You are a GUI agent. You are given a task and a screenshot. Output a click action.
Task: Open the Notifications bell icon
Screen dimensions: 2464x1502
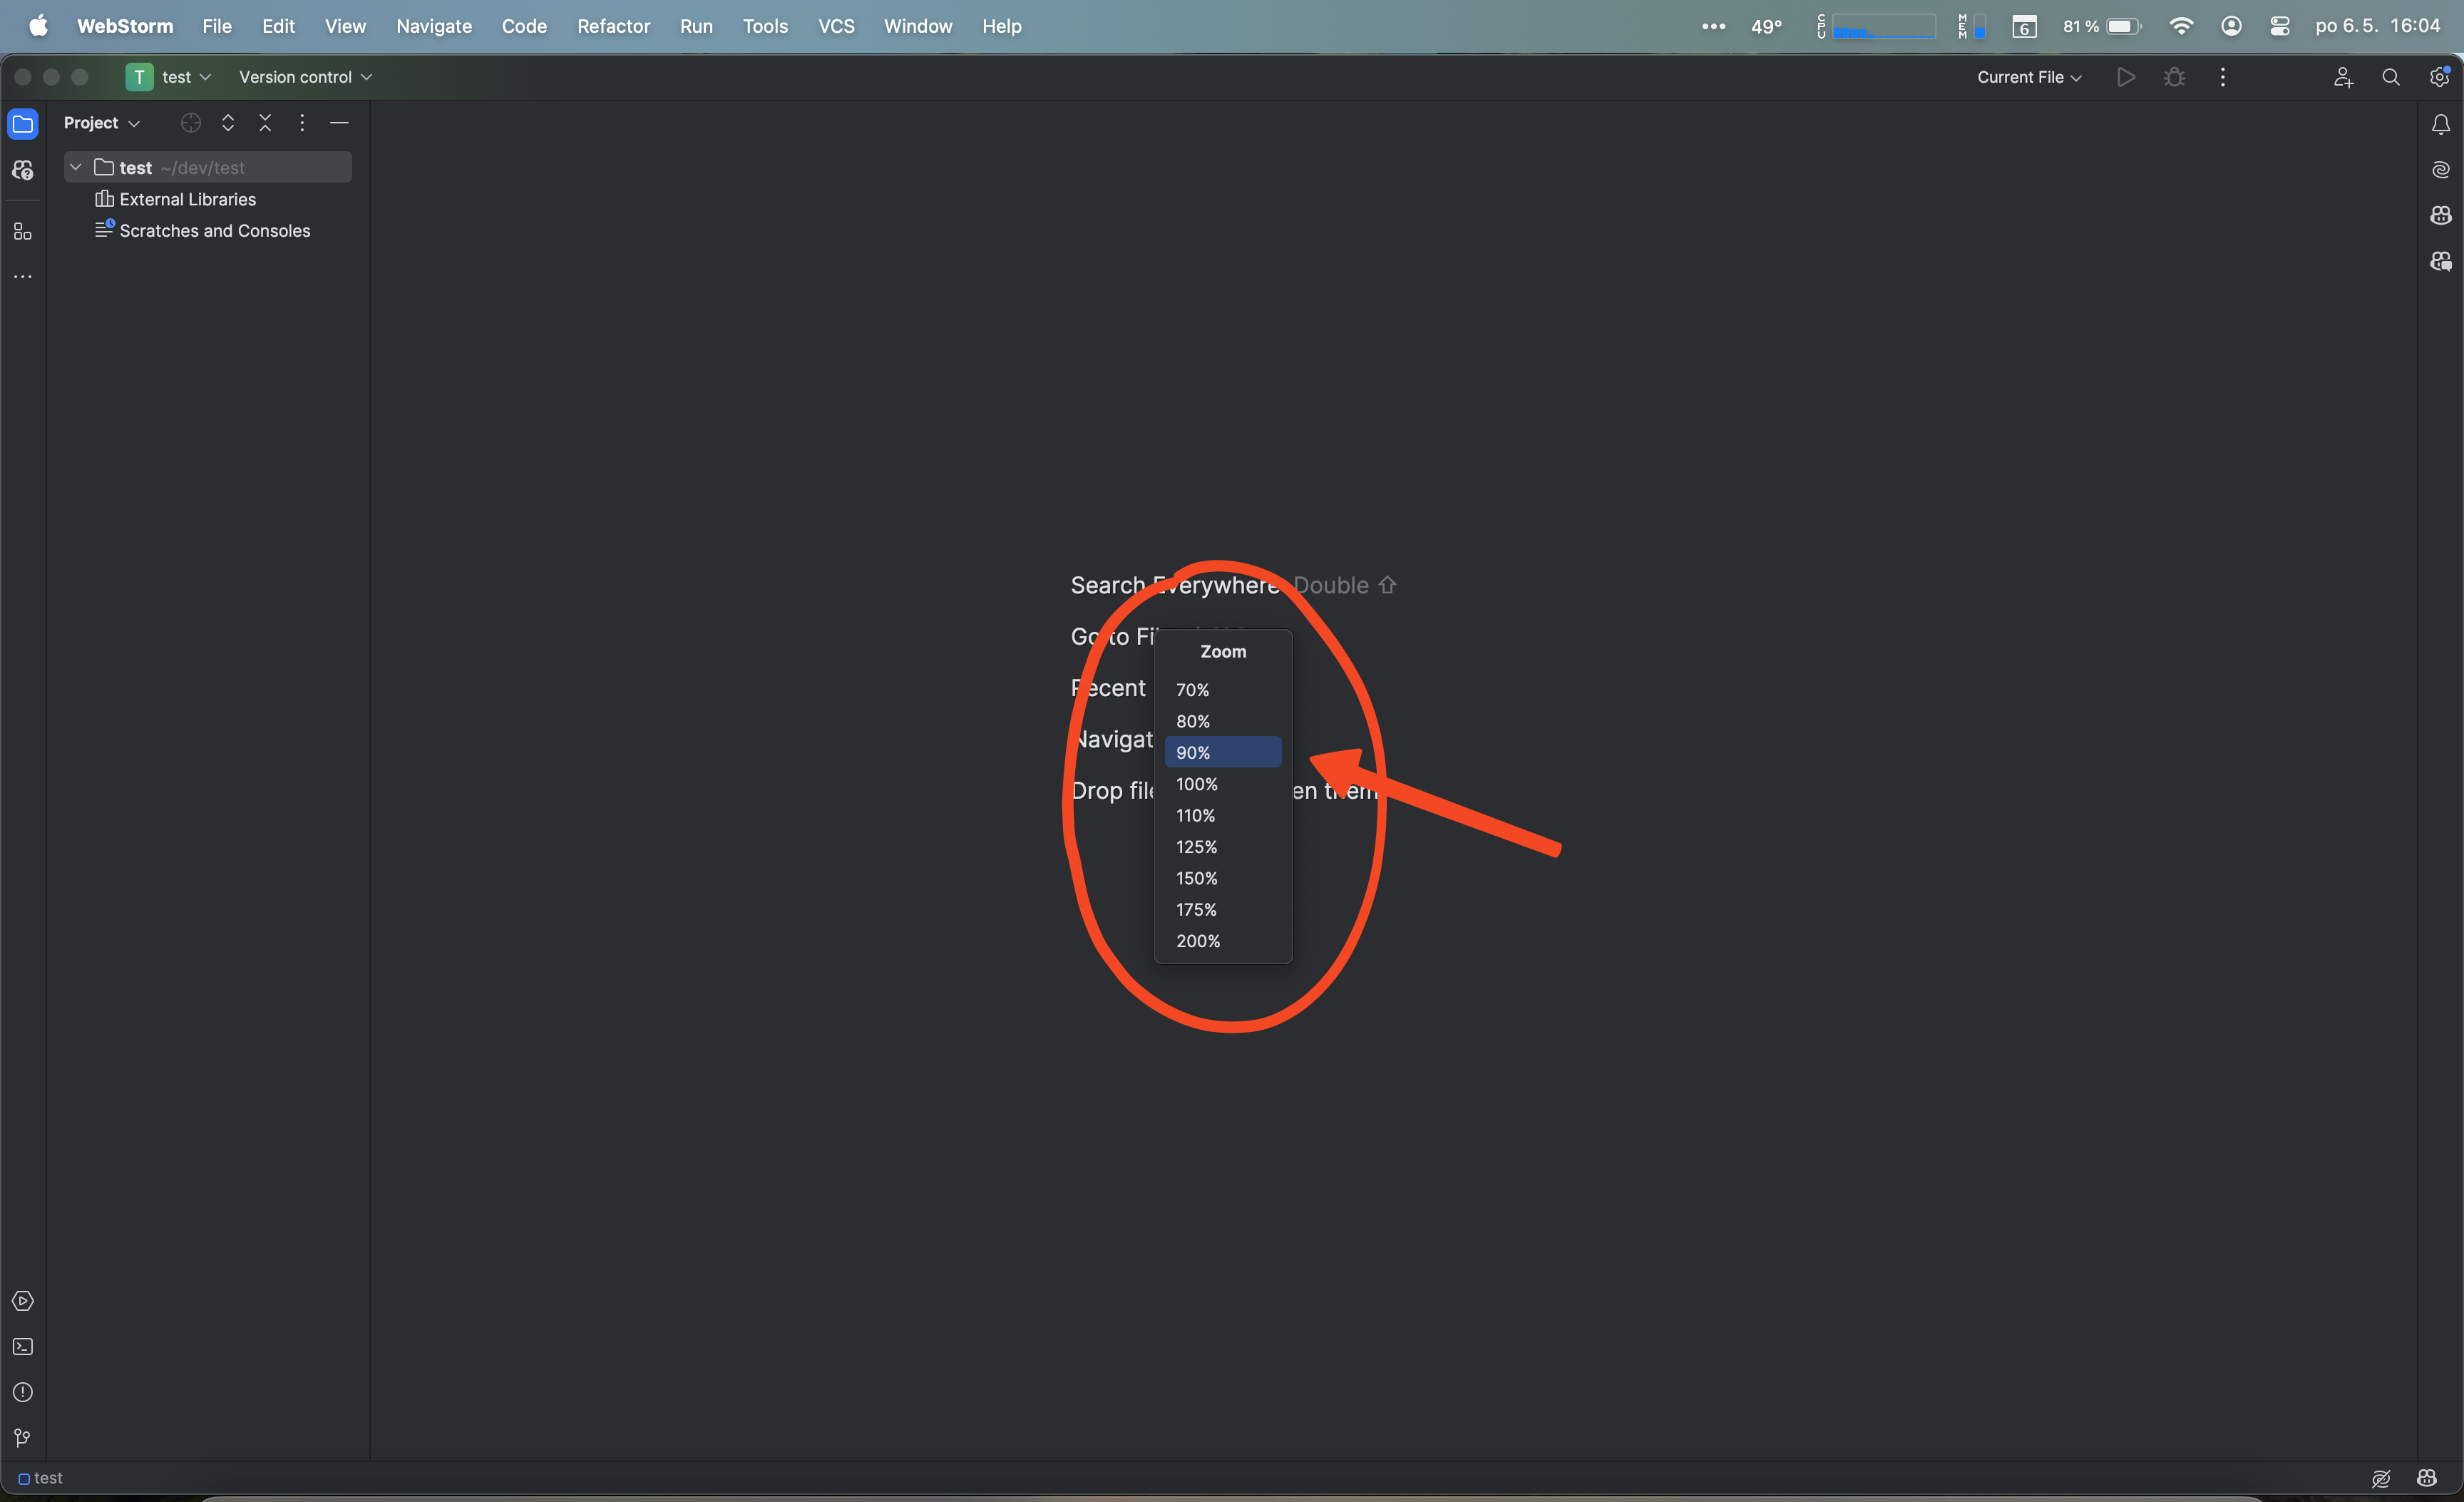click(x=2440, y=124)
